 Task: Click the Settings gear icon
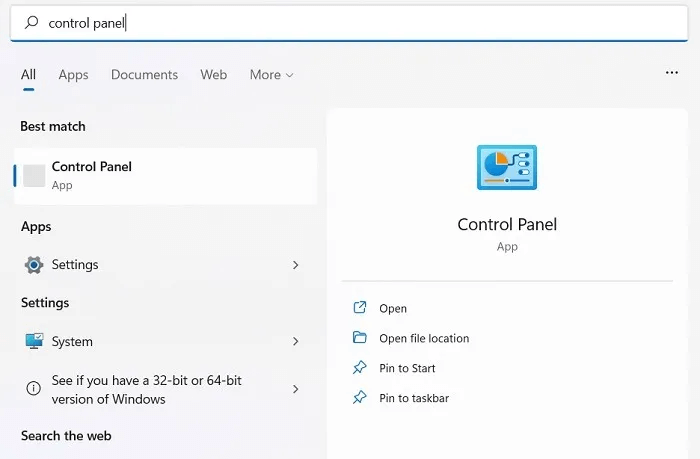coord(34,265)
